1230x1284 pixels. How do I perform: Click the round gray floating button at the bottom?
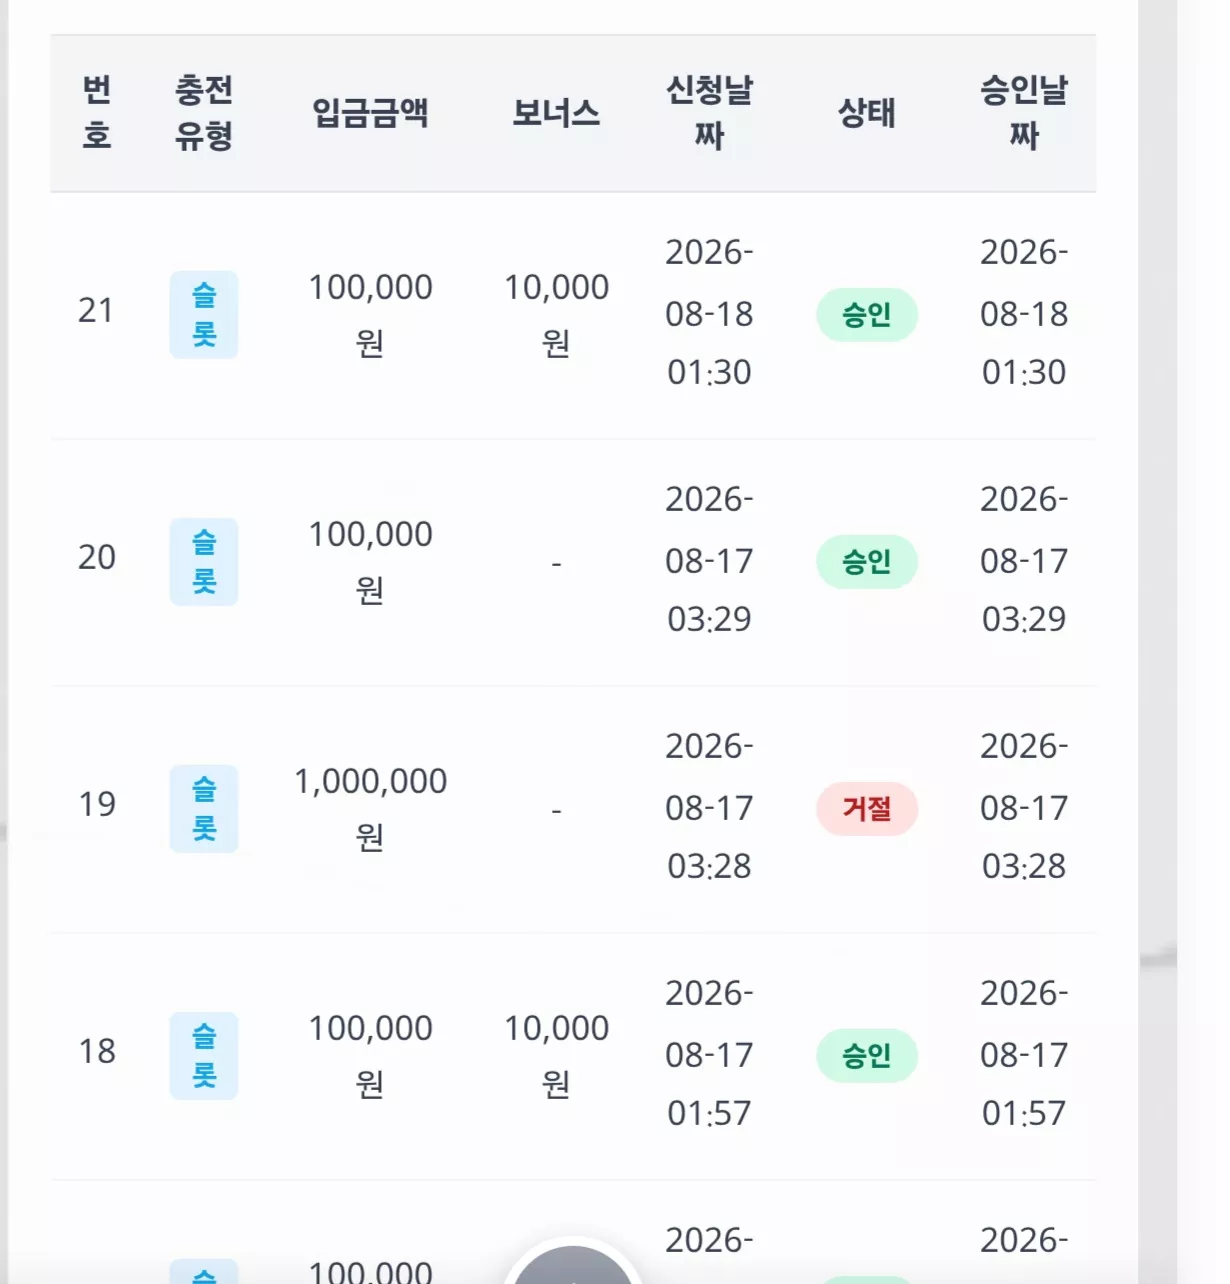pos(573,1264)
